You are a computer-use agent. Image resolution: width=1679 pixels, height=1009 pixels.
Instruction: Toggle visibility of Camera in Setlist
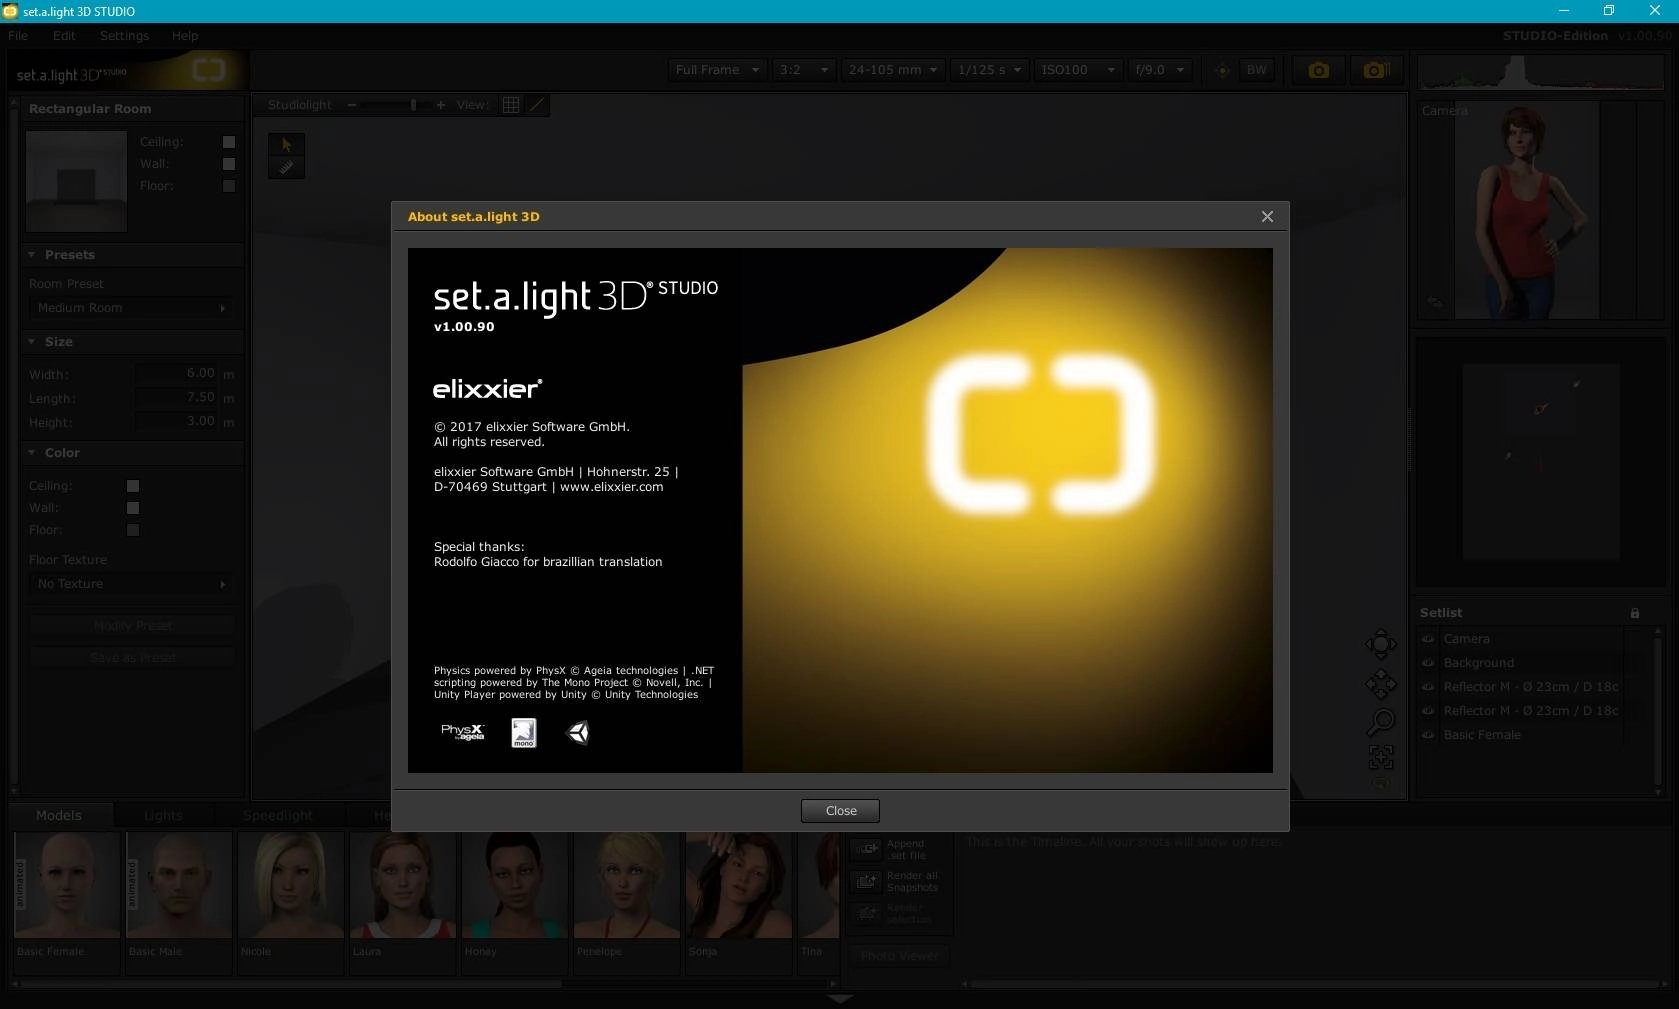tap(1428, 639)
